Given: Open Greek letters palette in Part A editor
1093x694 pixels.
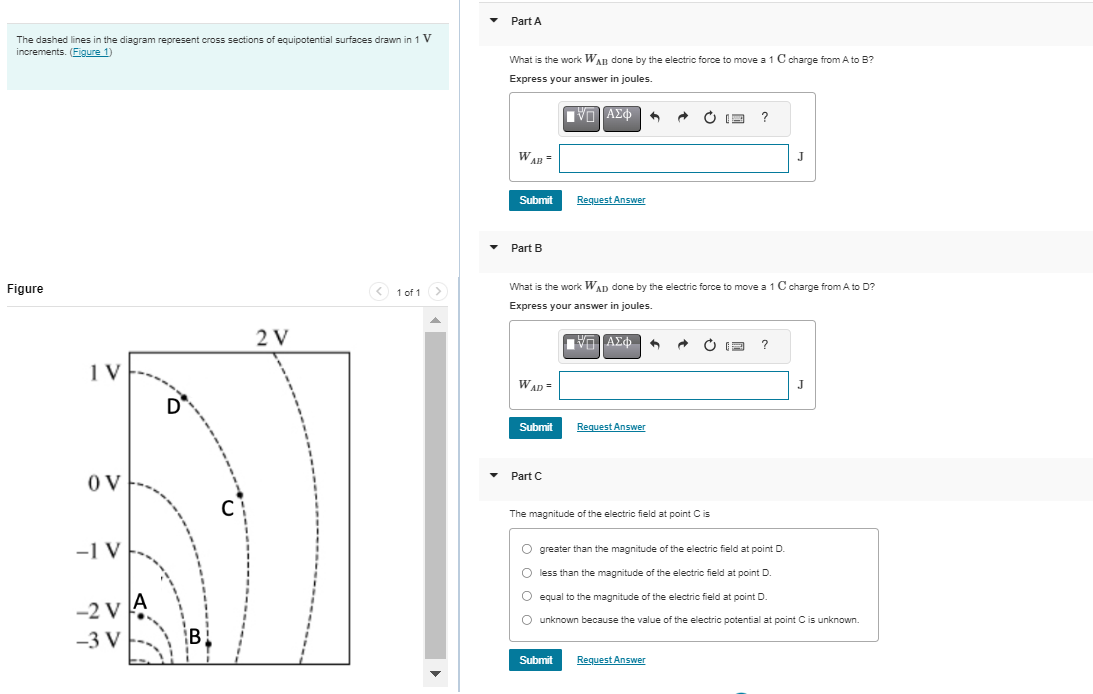Looking at the screenshot, I should tap(621, 118).
